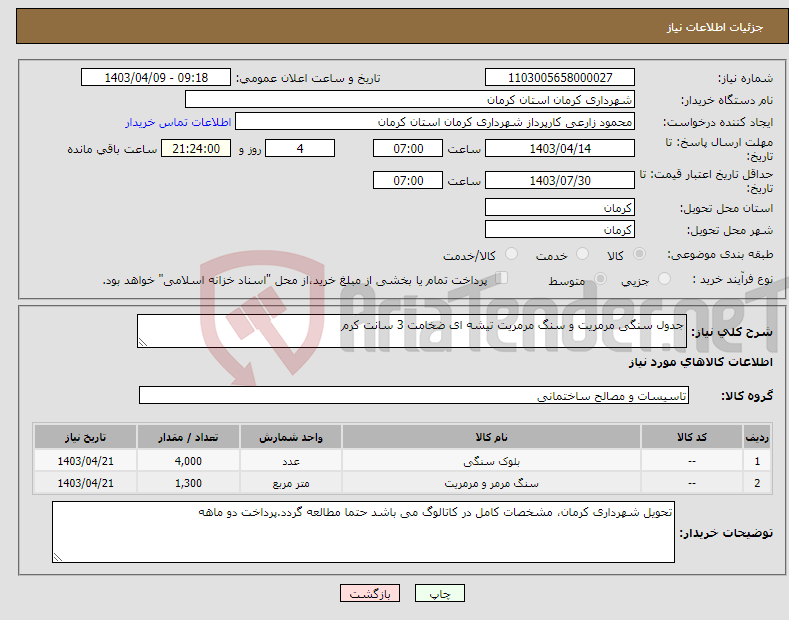
Task: Click the announcement date field 1403/04/09 - 09:18
Action: pos(156,78)
